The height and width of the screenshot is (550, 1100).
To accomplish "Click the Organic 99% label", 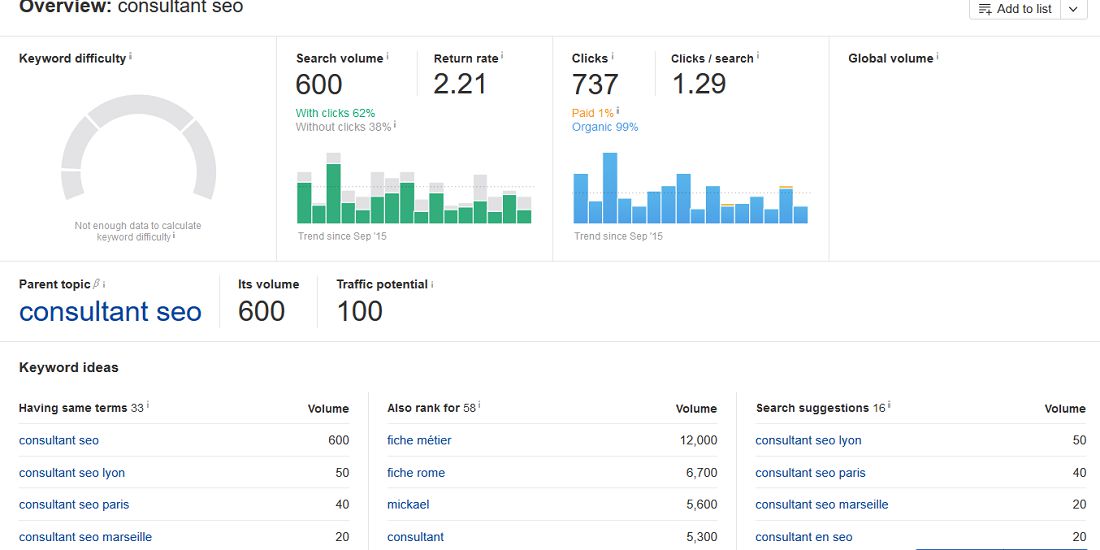I will tap(605, 127).
